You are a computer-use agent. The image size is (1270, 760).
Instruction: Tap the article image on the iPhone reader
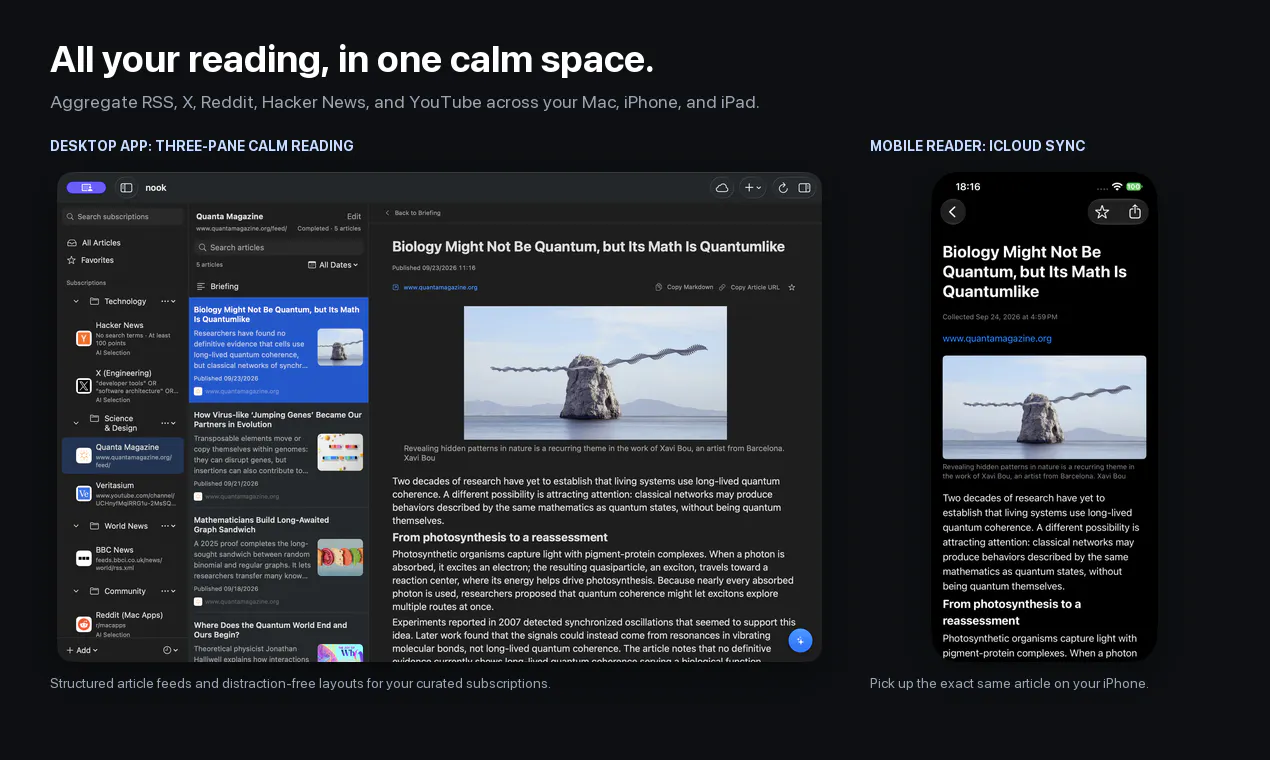coord(1044,407)
